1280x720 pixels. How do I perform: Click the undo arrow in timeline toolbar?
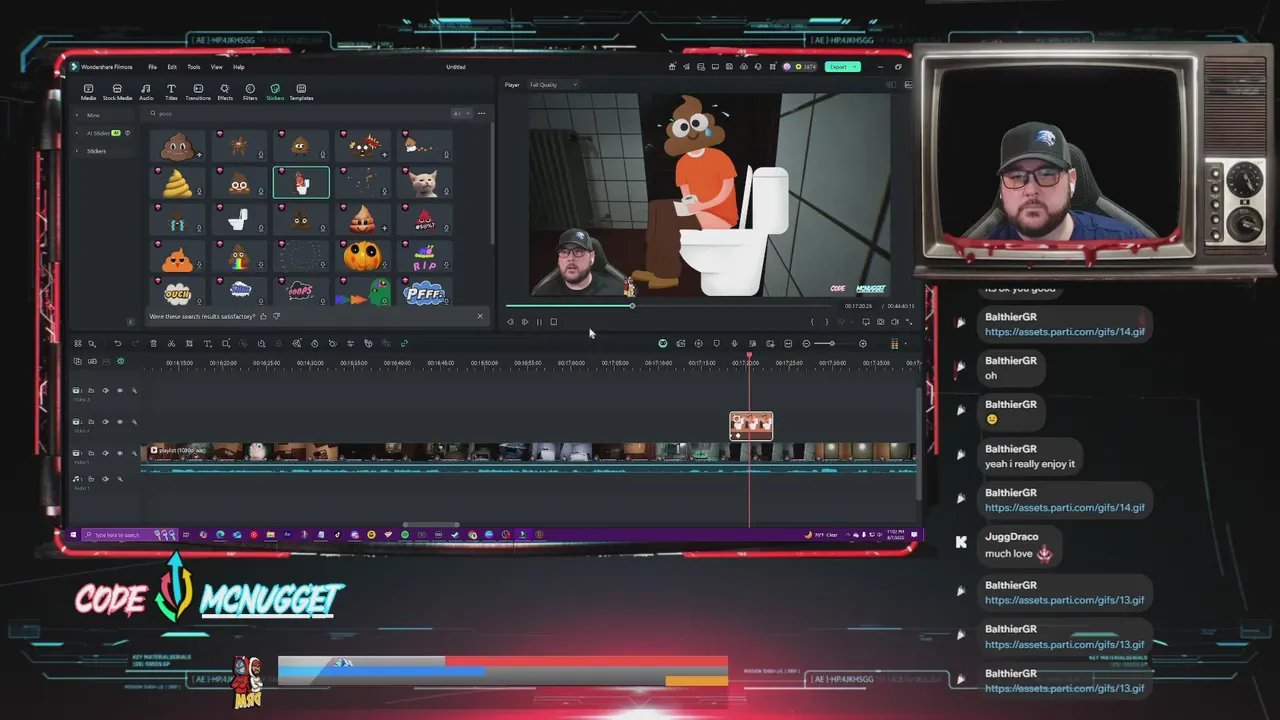(117, 343)
